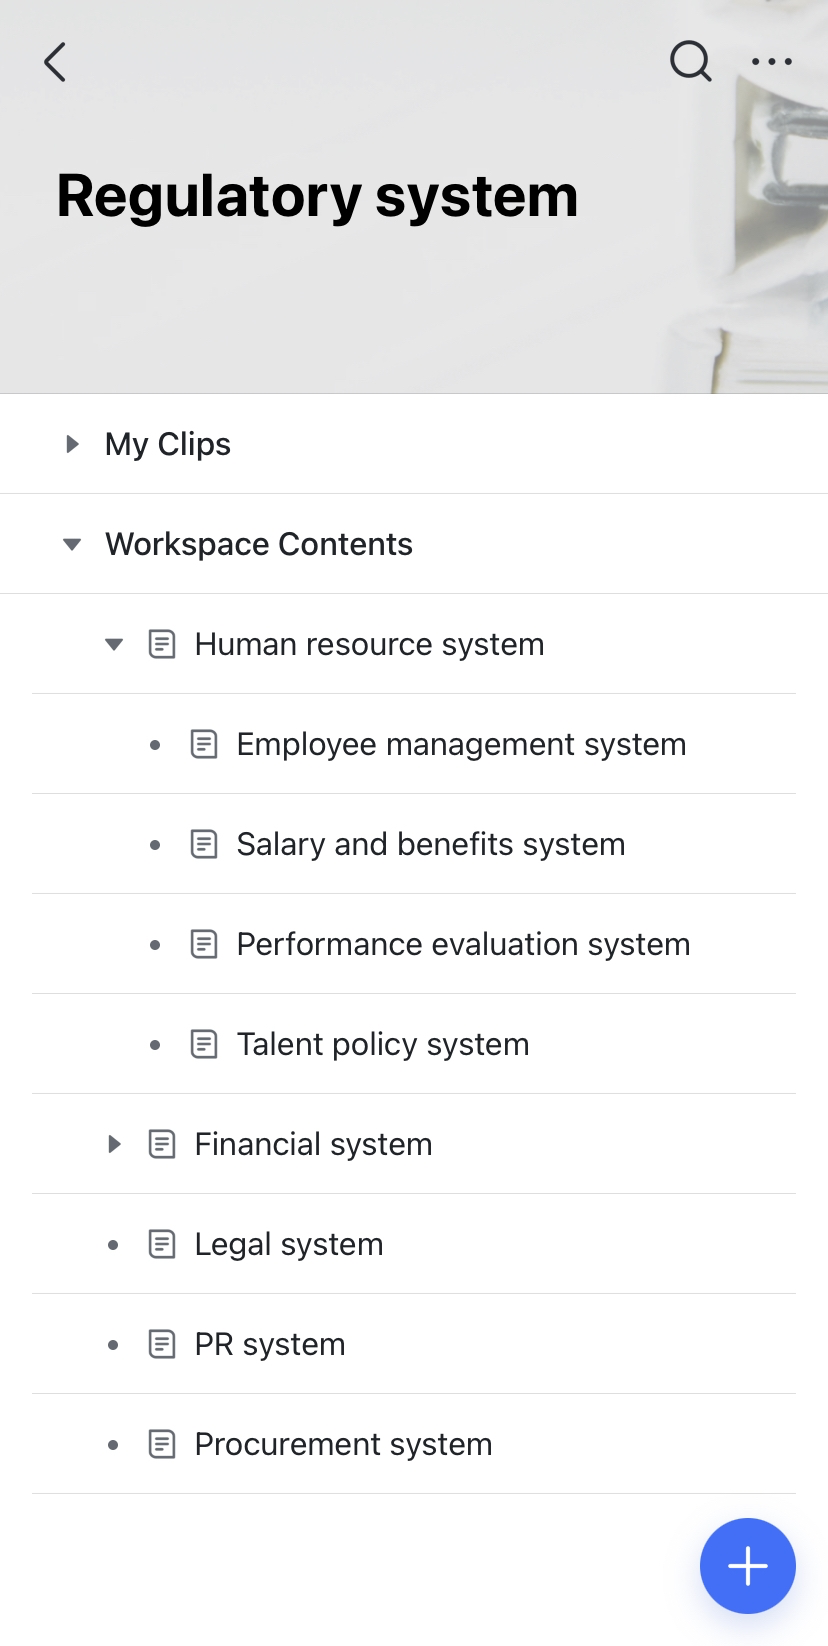Open Employee management system document
The height and width of the screenshot is (1646, 828).
461,744
